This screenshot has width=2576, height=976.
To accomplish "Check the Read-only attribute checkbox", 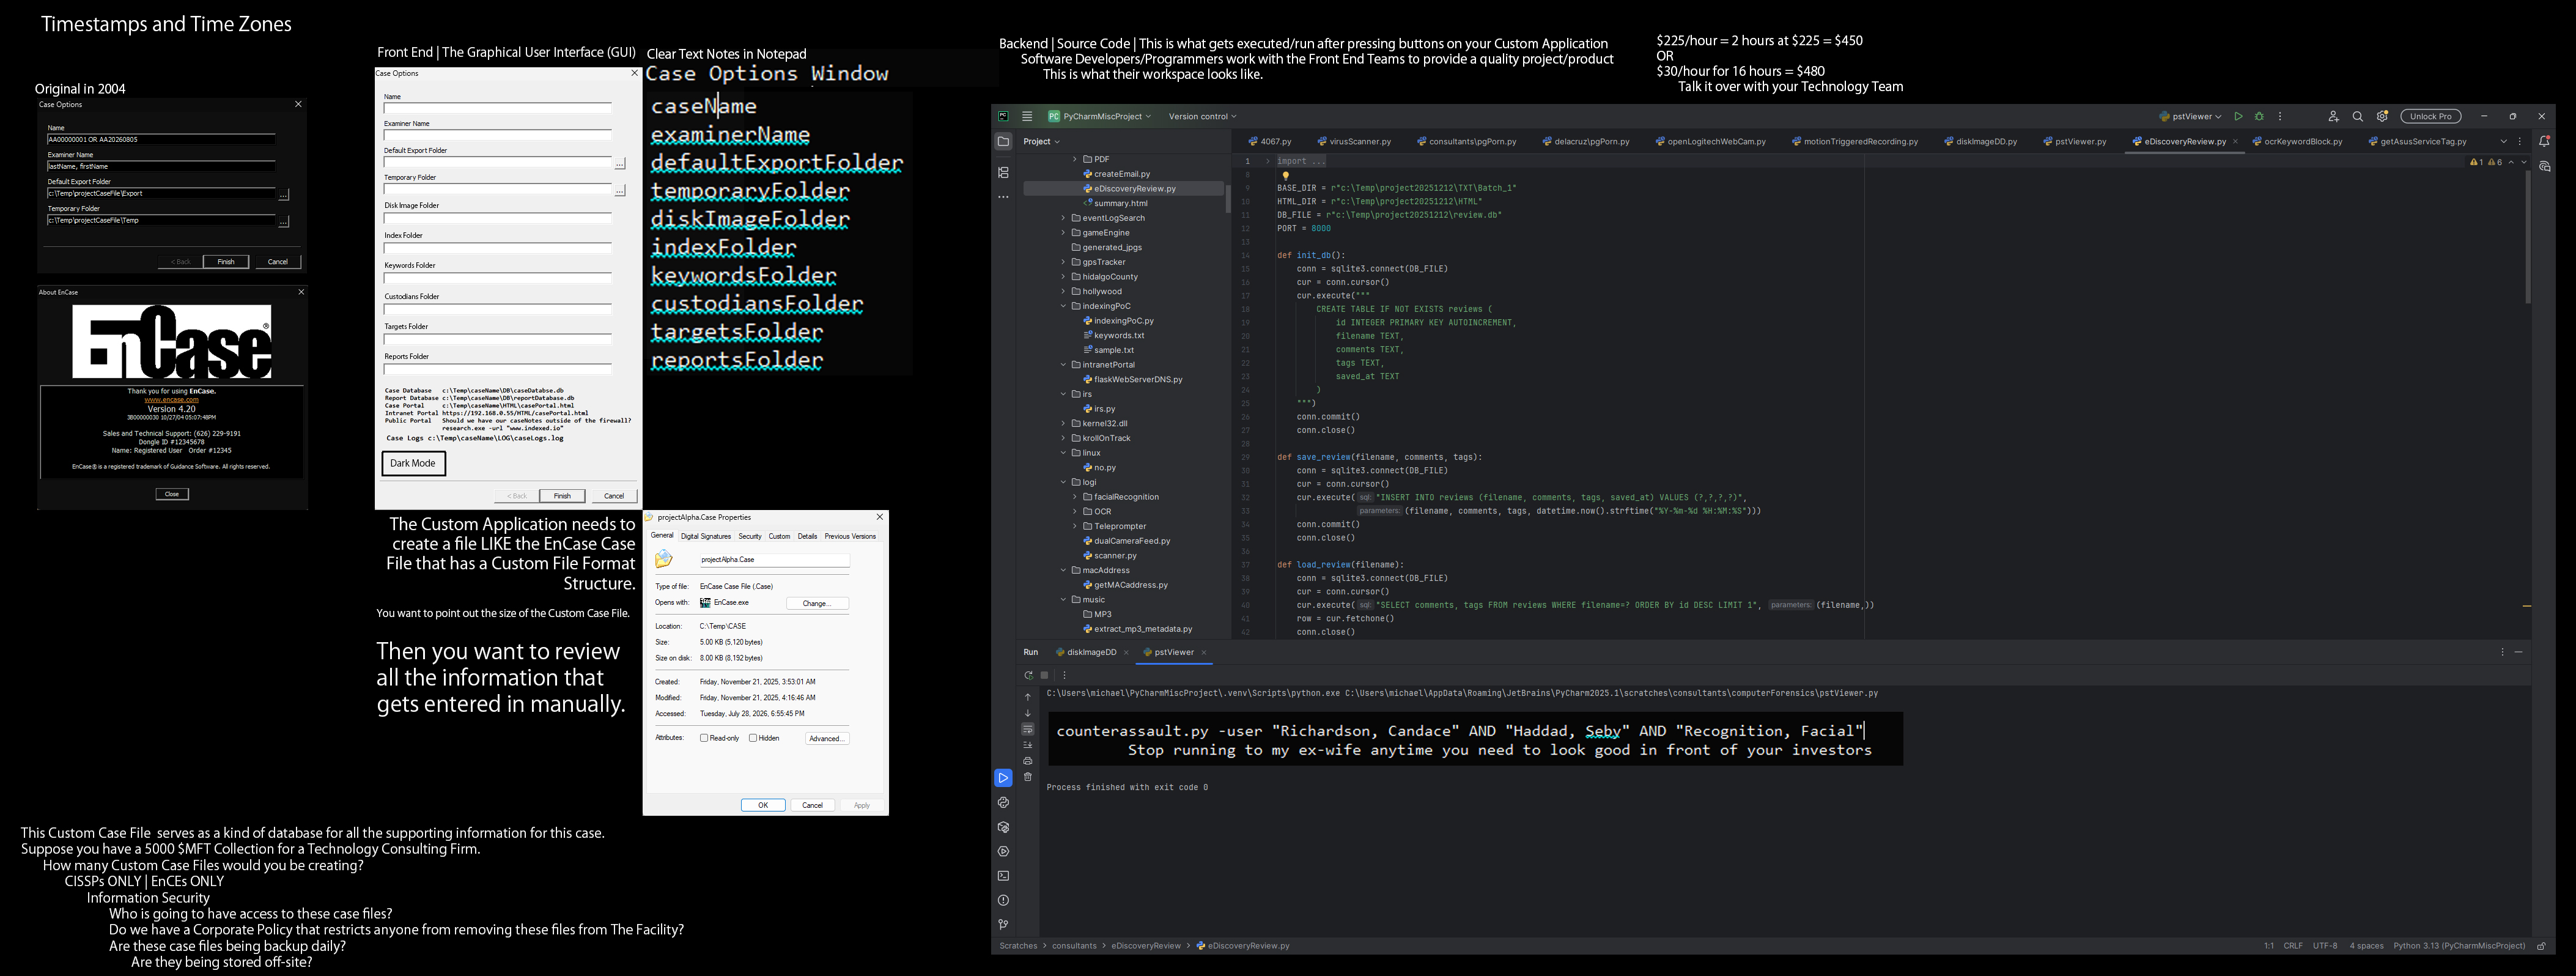I will (704, 738).
